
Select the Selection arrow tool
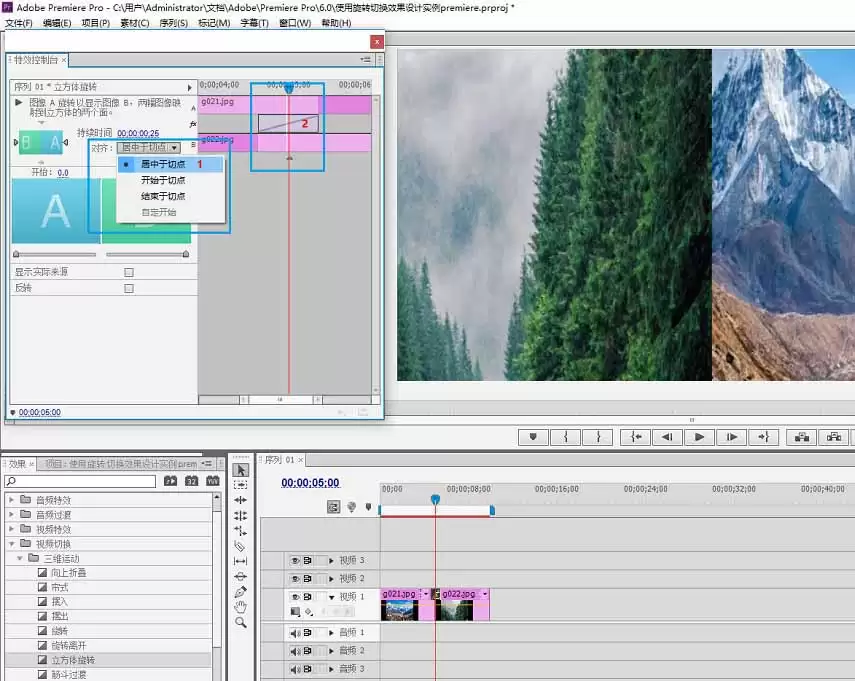click(x=240, y=470)
